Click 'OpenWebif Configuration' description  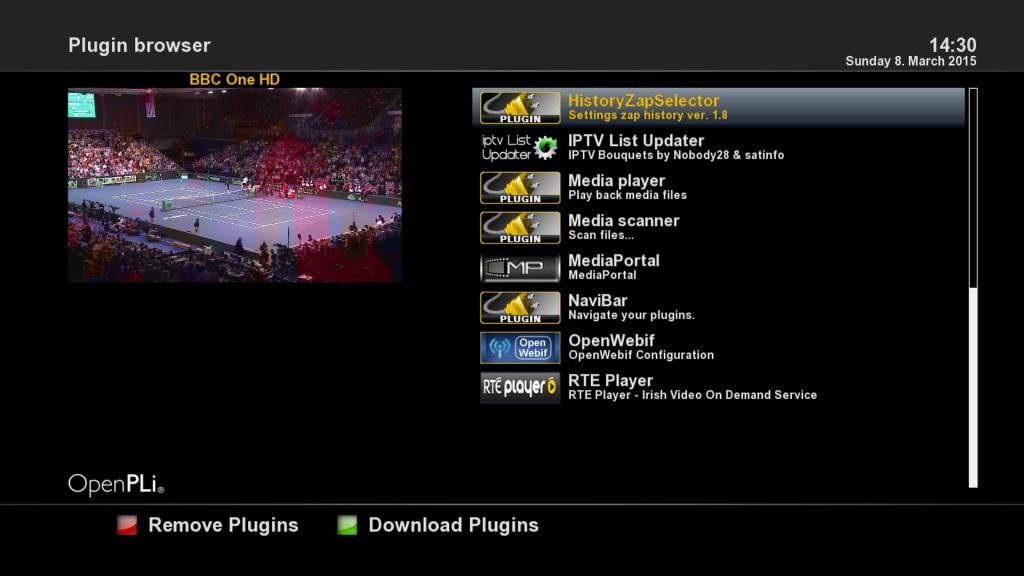coord(641,355)
